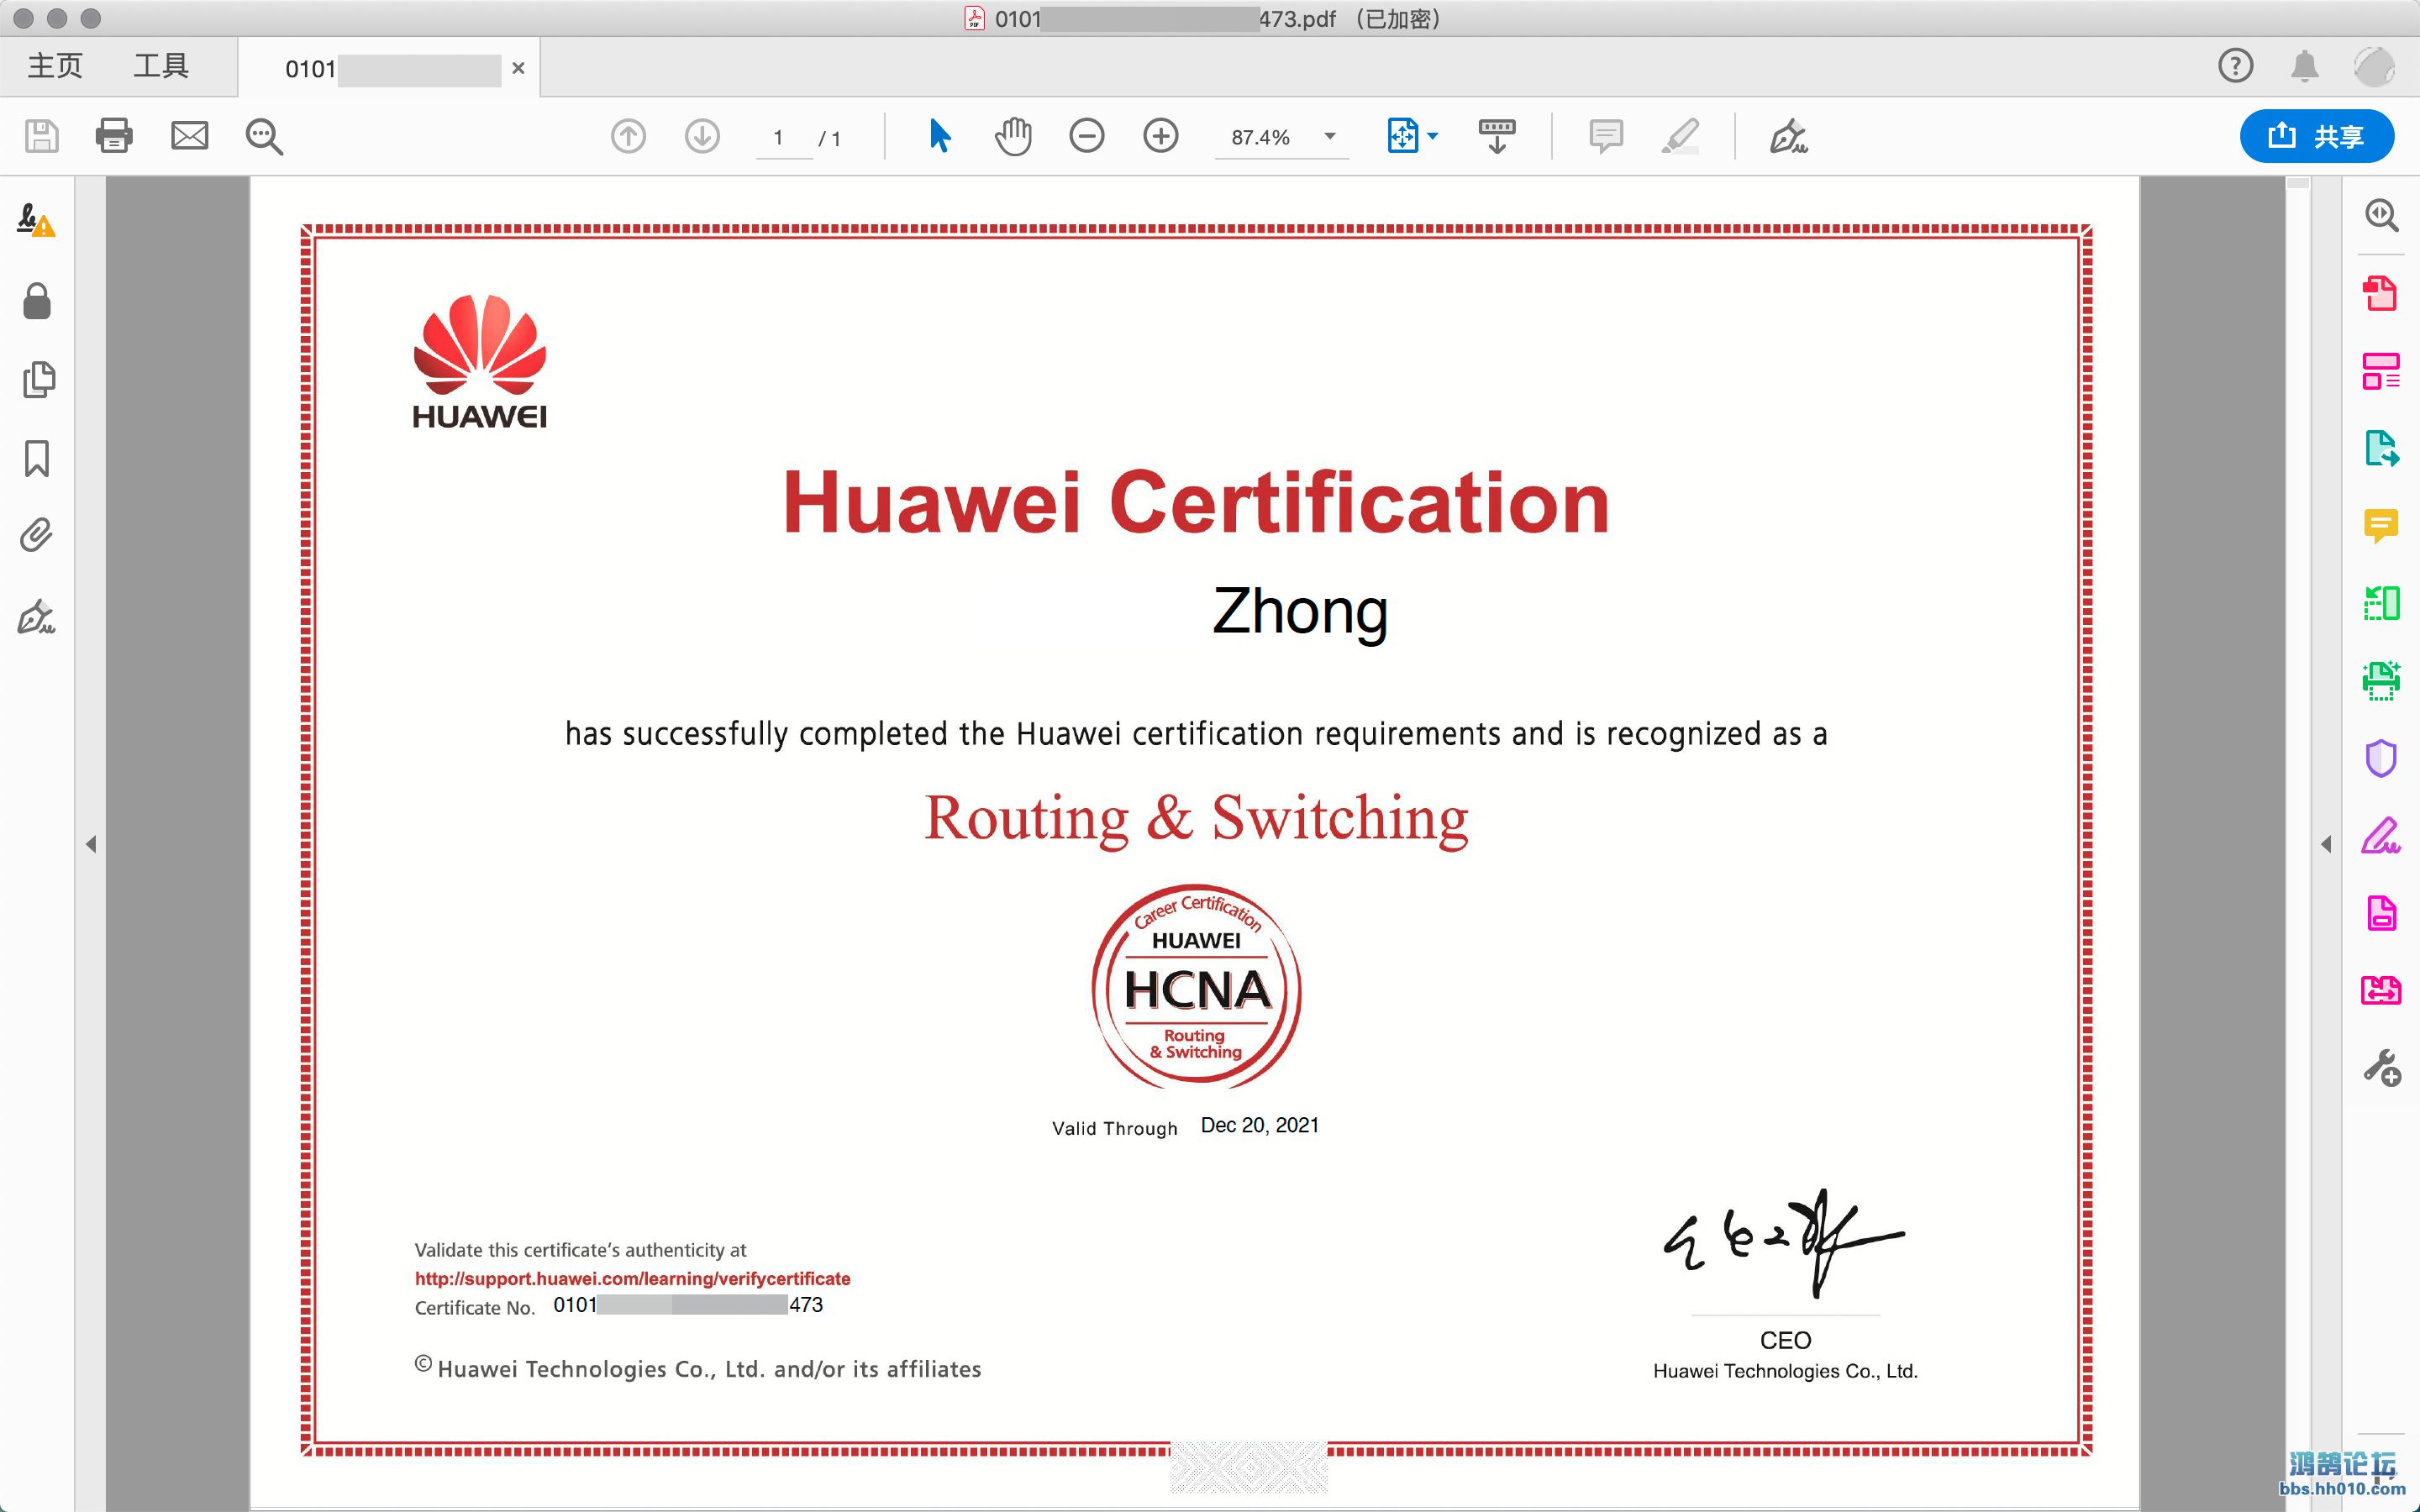Choose the selection arrow tool
Image resolution: width=2420 pixels, height=1512 pixels.
tap(939, 136)
